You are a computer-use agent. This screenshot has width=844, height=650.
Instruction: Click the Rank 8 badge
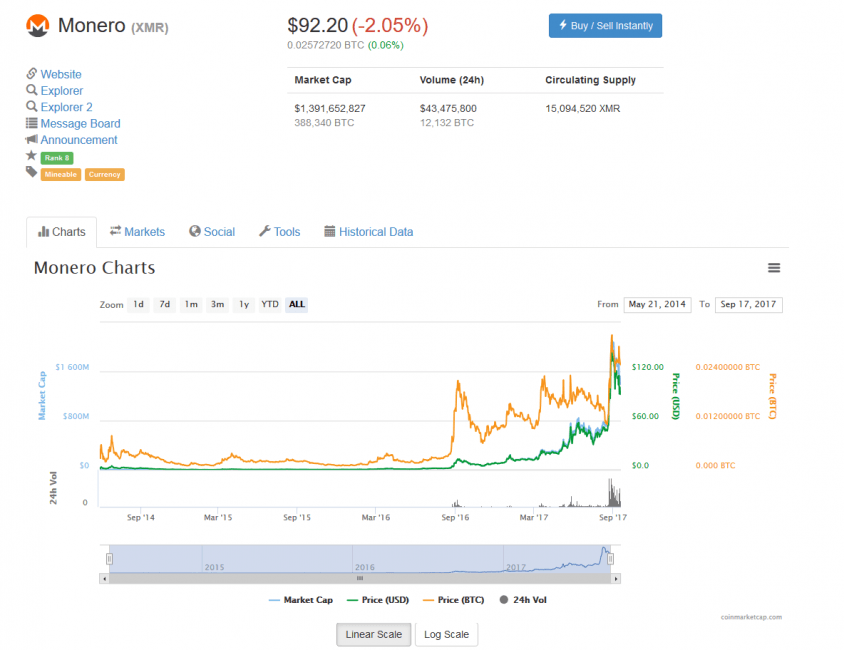point(57,158)
